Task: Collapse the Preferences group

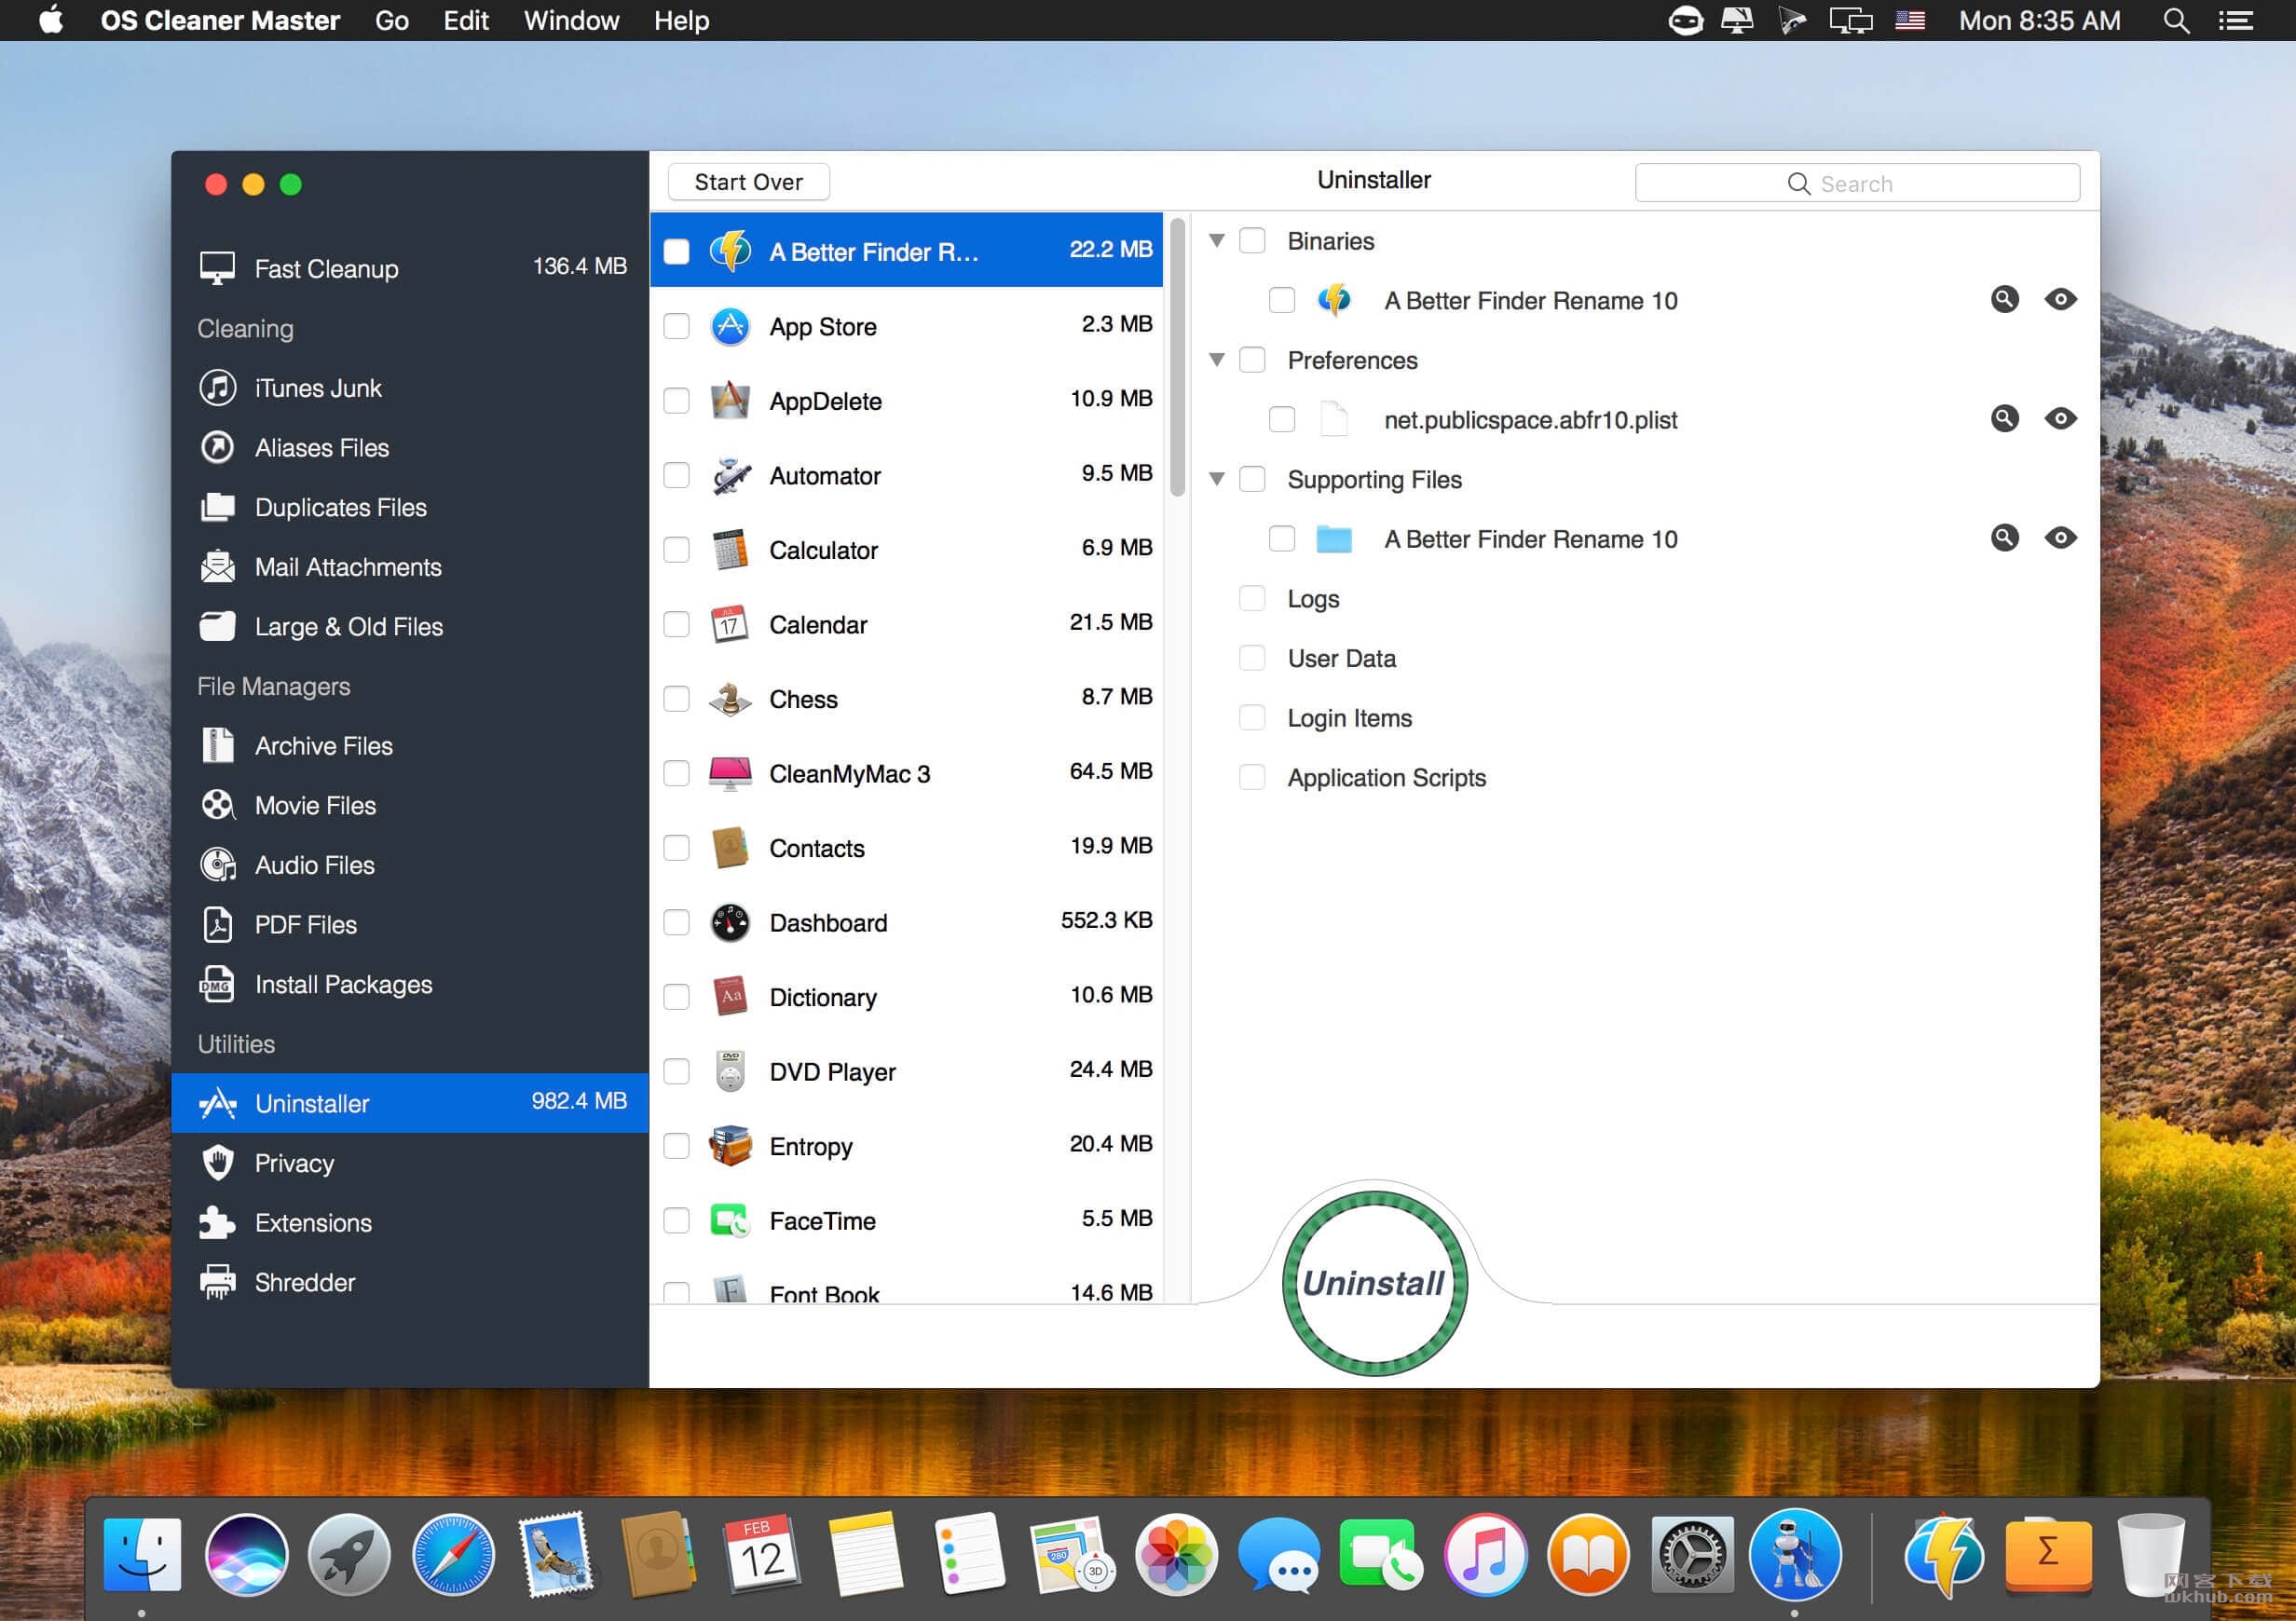Action: [1217, 360]
